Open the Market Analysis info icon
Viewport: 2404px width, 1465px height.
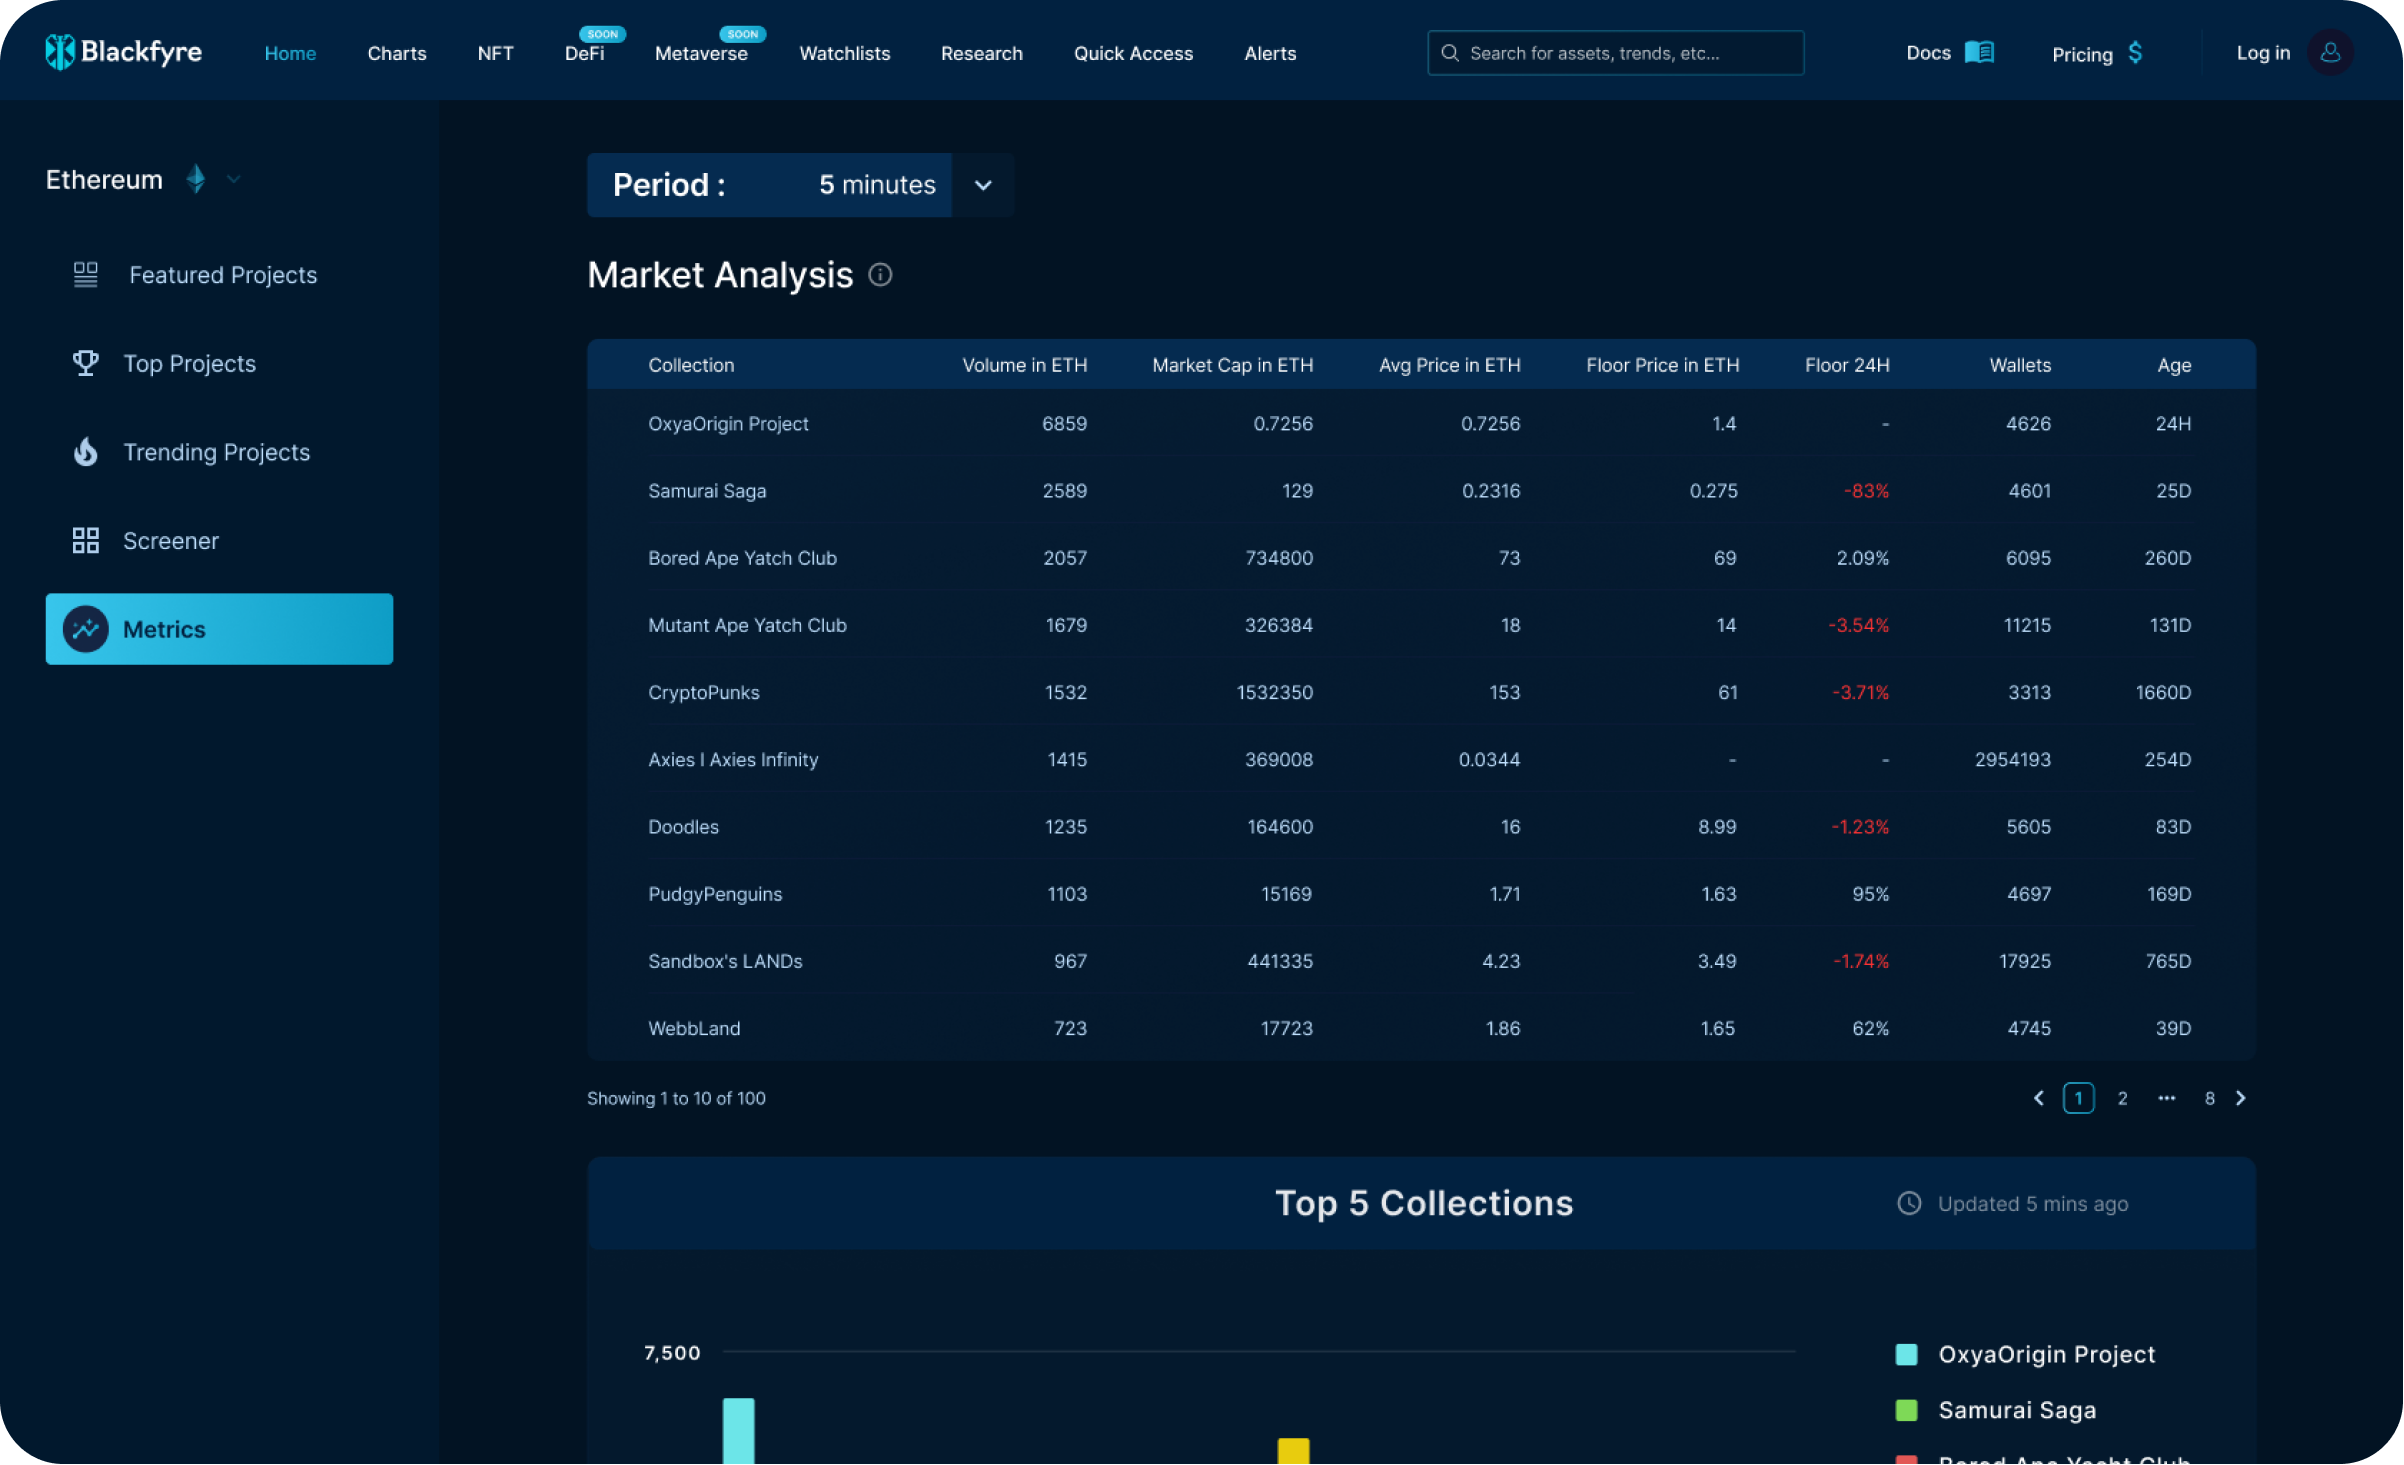880,275
